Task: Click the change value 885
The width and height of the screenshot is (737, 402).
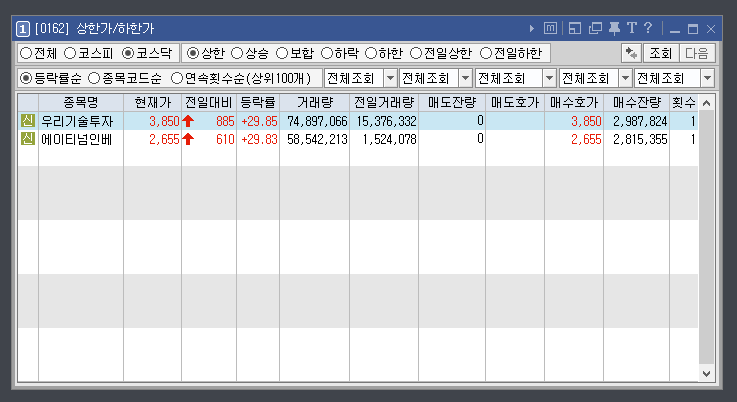Action: click(x=225, y=121)
